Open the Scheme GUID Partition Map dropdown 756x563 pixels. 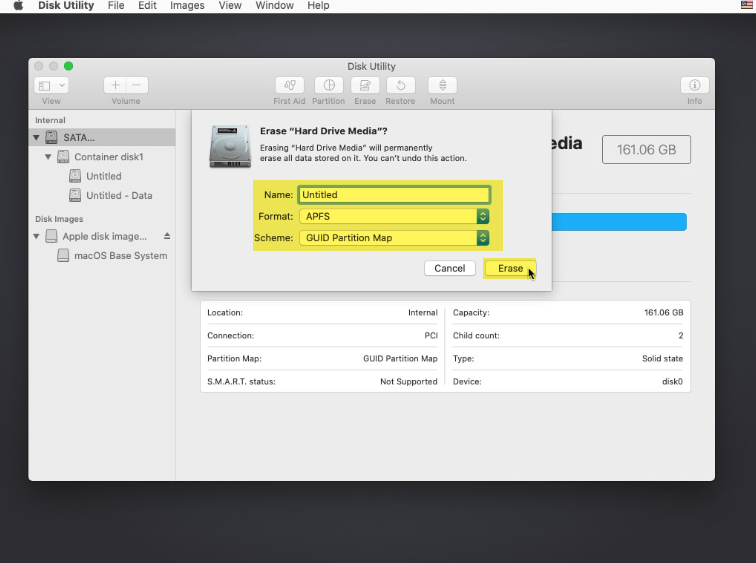pos(394,238)
